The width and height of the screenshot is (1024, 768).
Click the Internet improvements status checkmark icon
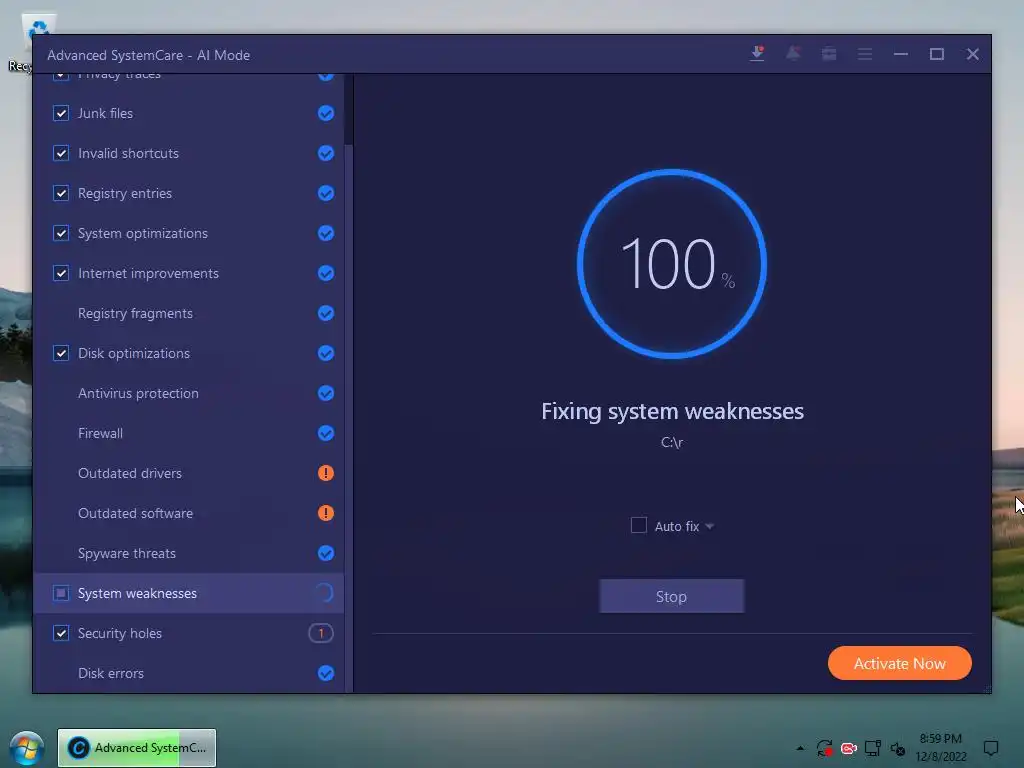point(326,273)
